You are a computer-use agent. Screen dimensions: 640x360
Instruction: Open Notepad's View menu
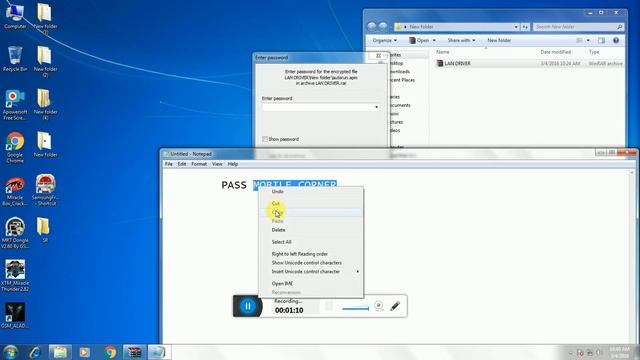(217, 164)
